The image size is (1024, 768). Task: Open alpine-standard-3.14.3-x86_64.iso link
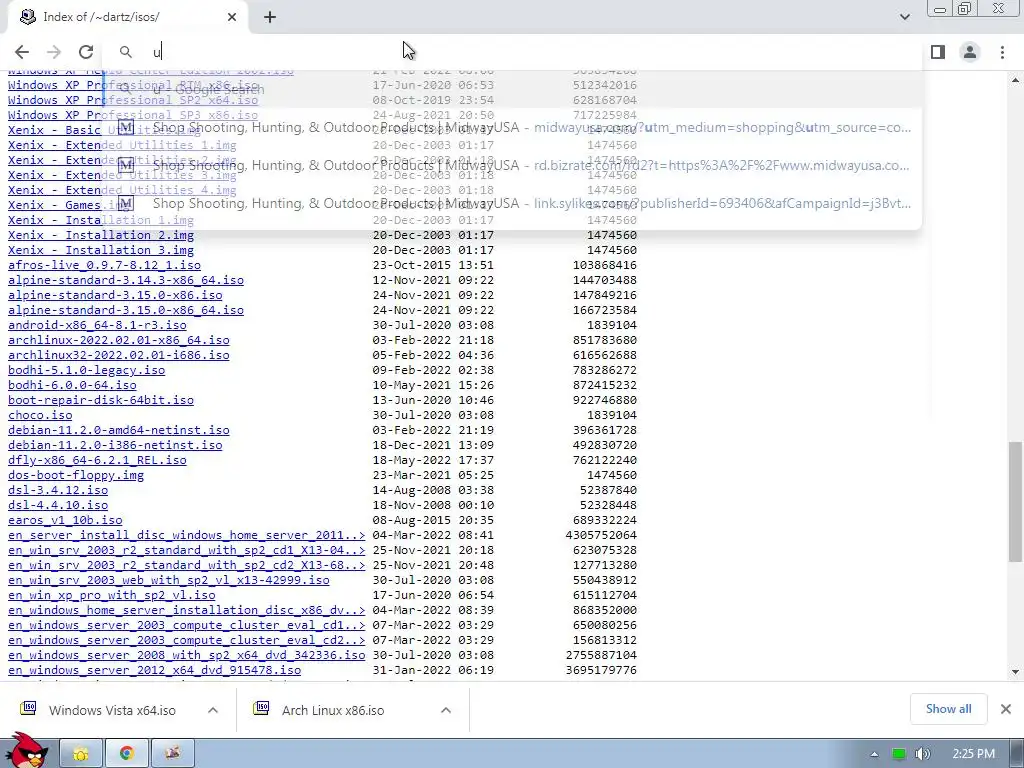click(126, 280)
